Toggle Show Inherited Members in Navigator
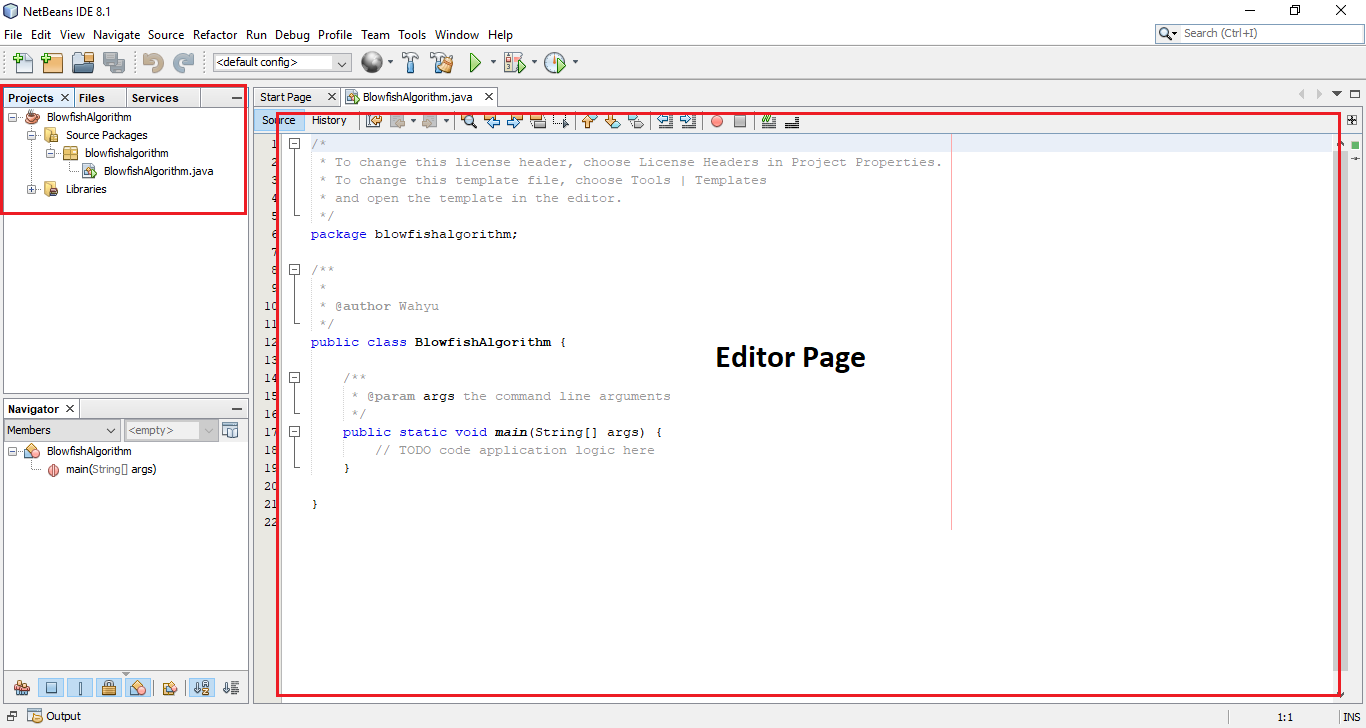1366x728 pixels. tap(21, 687)
